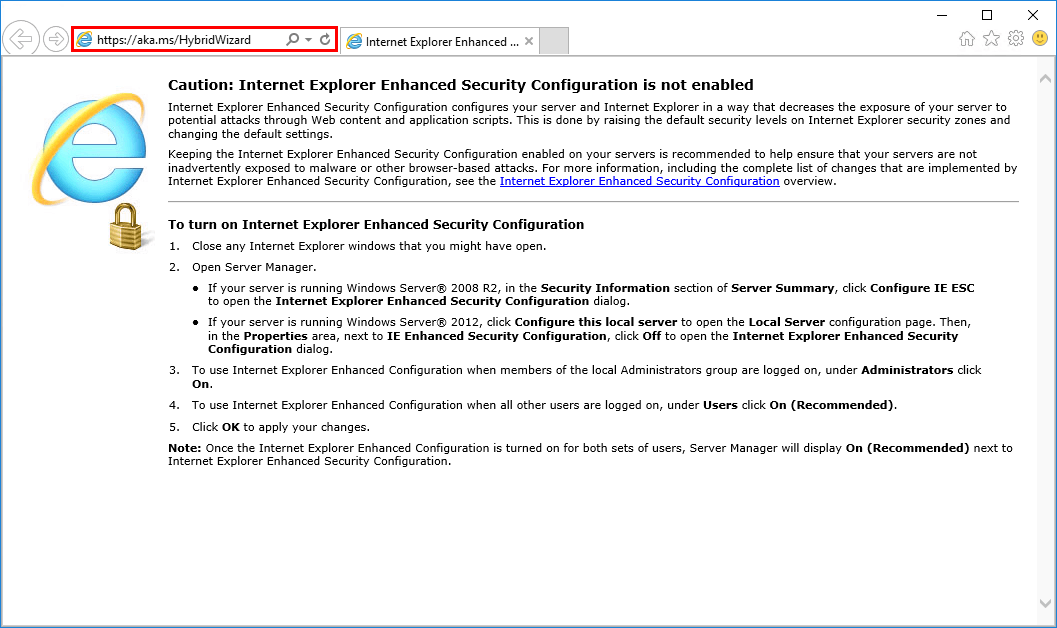Open the Home page icon
The image size is (1057, 628).
coord(967,38)
